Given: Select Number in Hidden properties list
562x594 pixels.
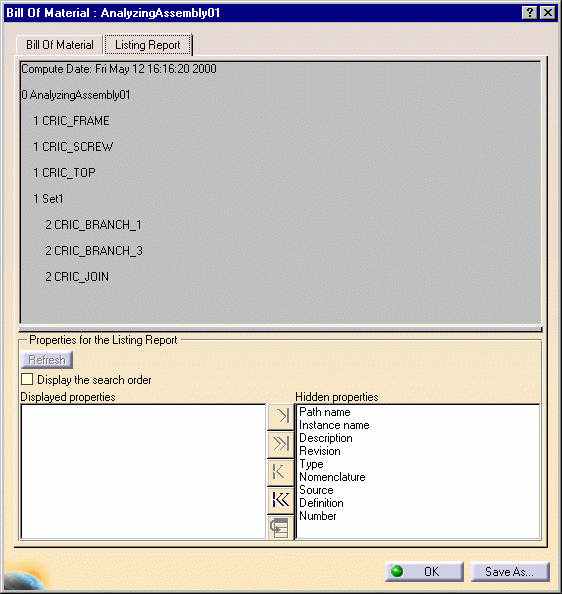Looking at the screenshot, I should click(317, 516).
